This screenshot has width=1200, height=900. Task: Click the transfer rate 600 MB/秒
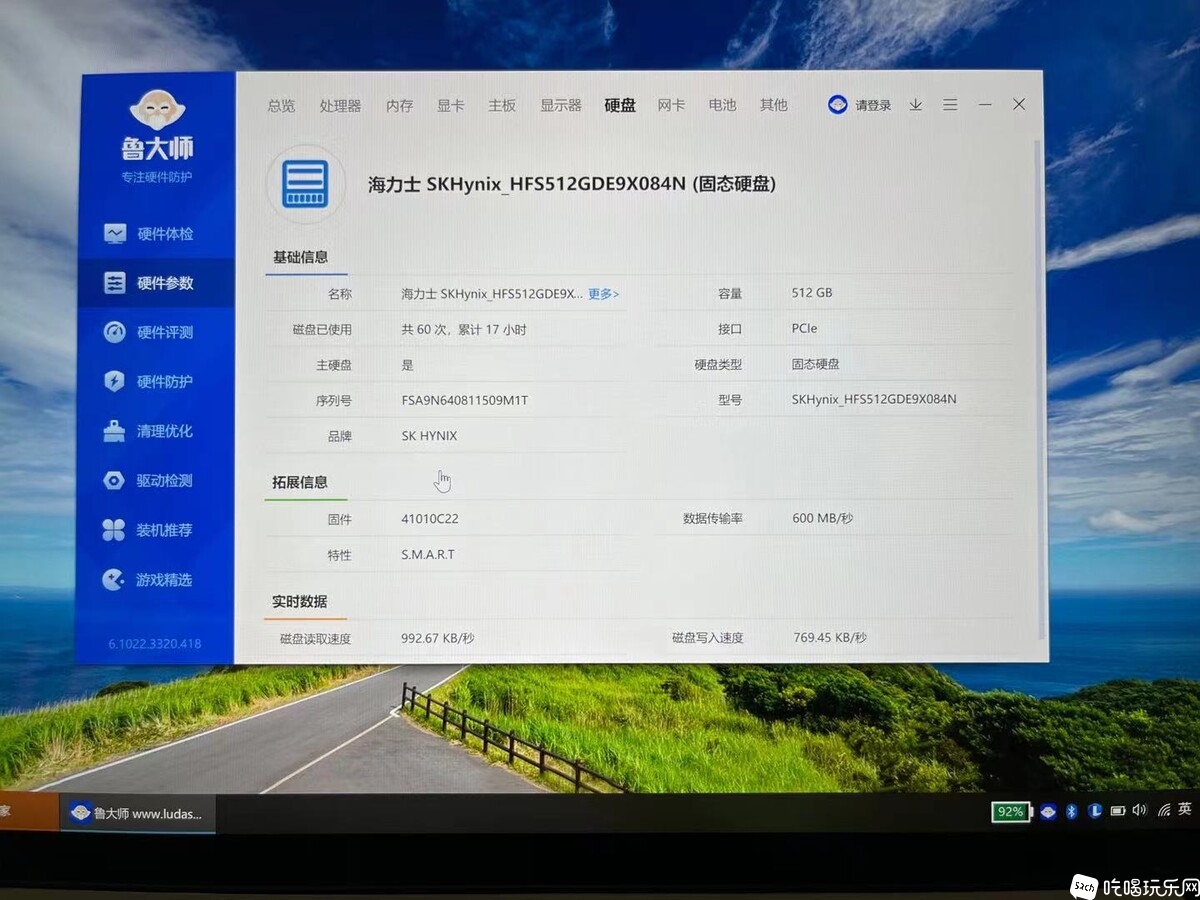coord(823,518)
